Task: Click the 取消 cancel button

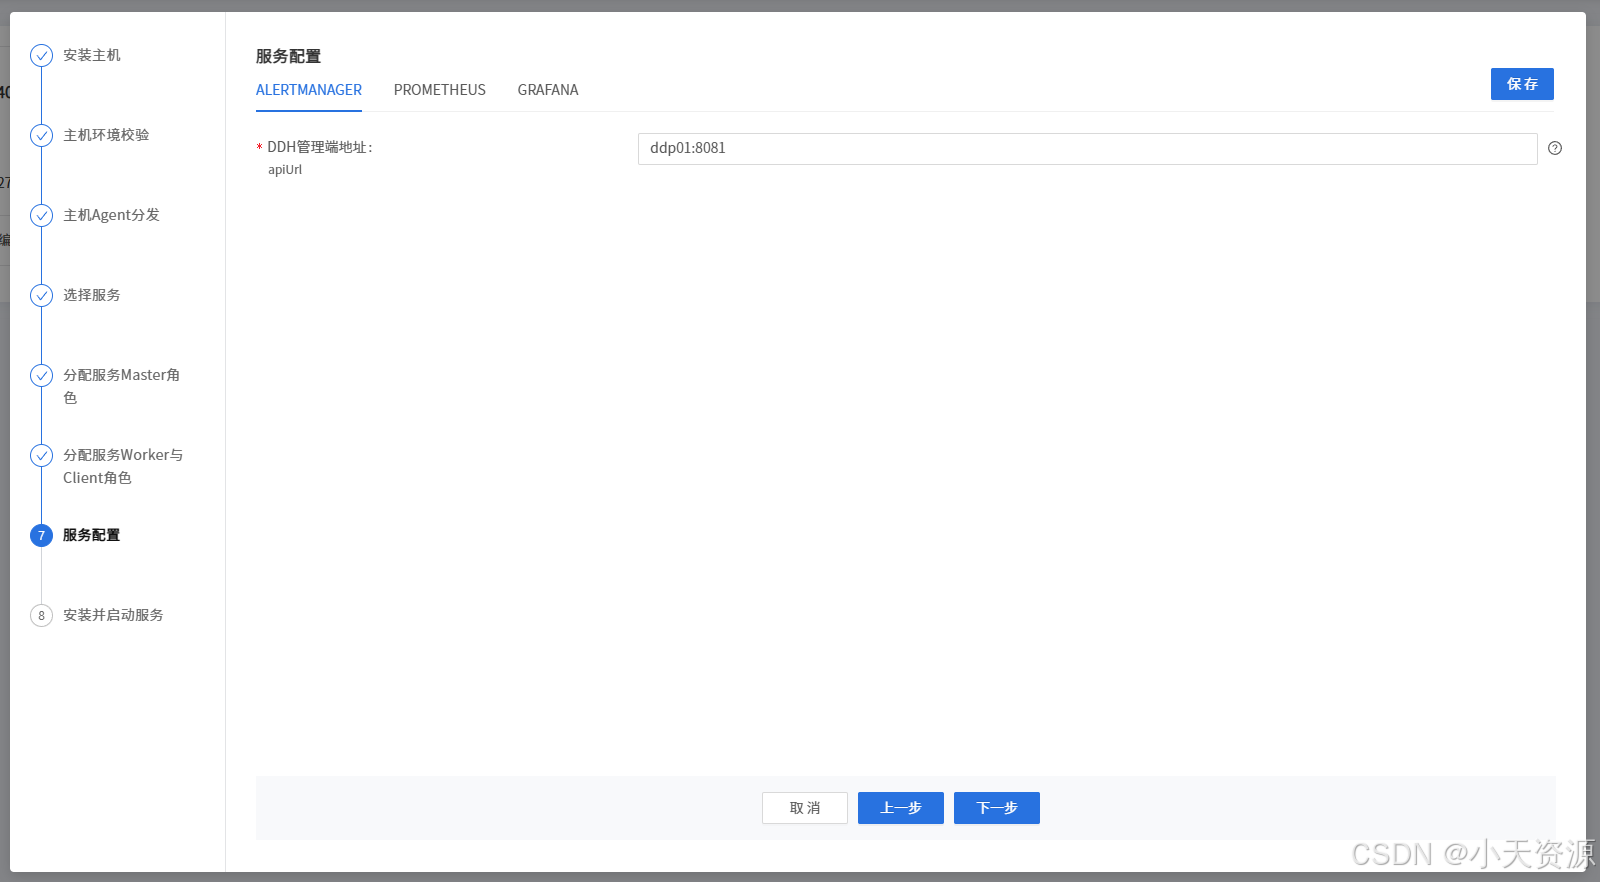Action: pos(804,808)
